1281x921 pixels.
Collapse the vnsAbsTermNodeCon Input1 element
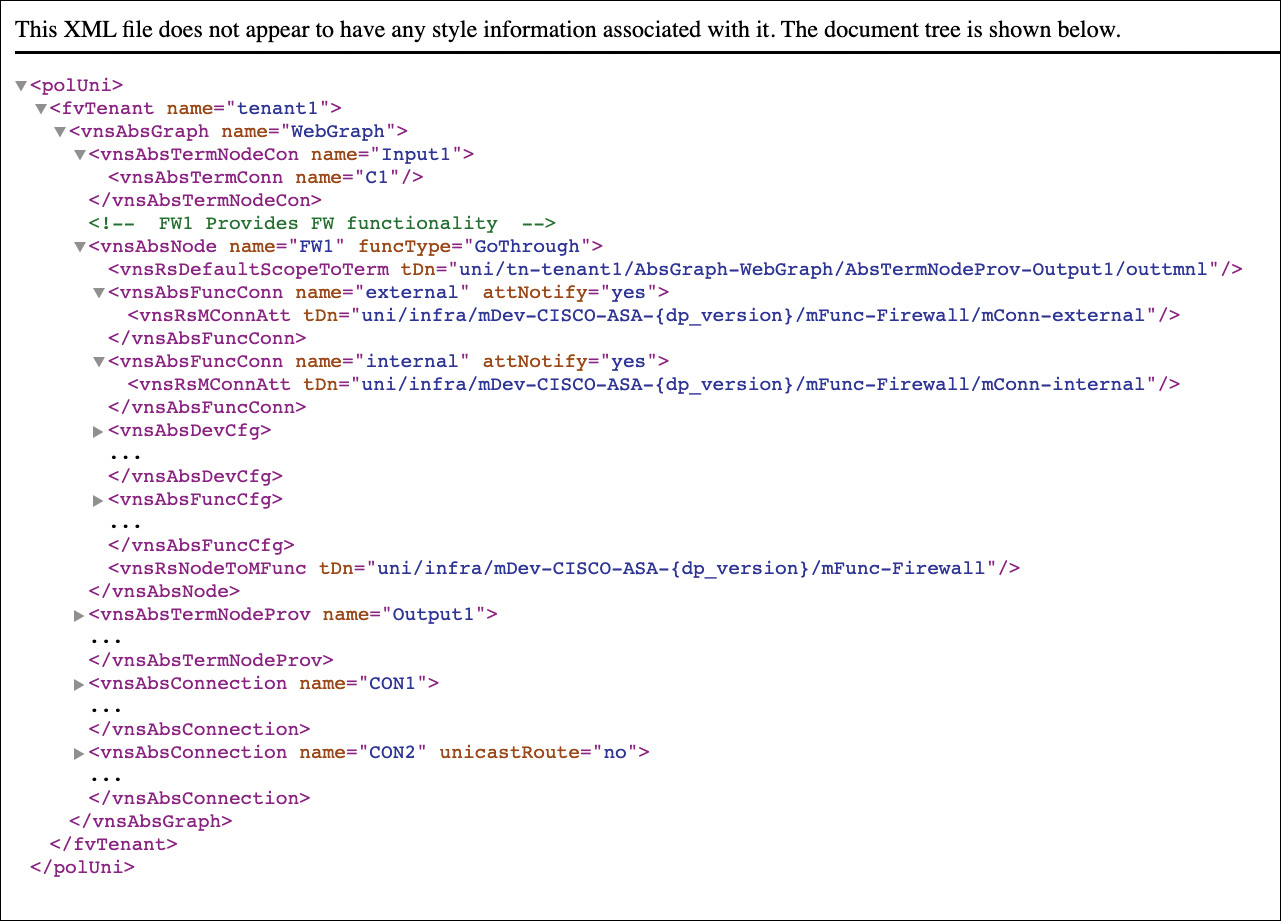(x=80, y=155)
